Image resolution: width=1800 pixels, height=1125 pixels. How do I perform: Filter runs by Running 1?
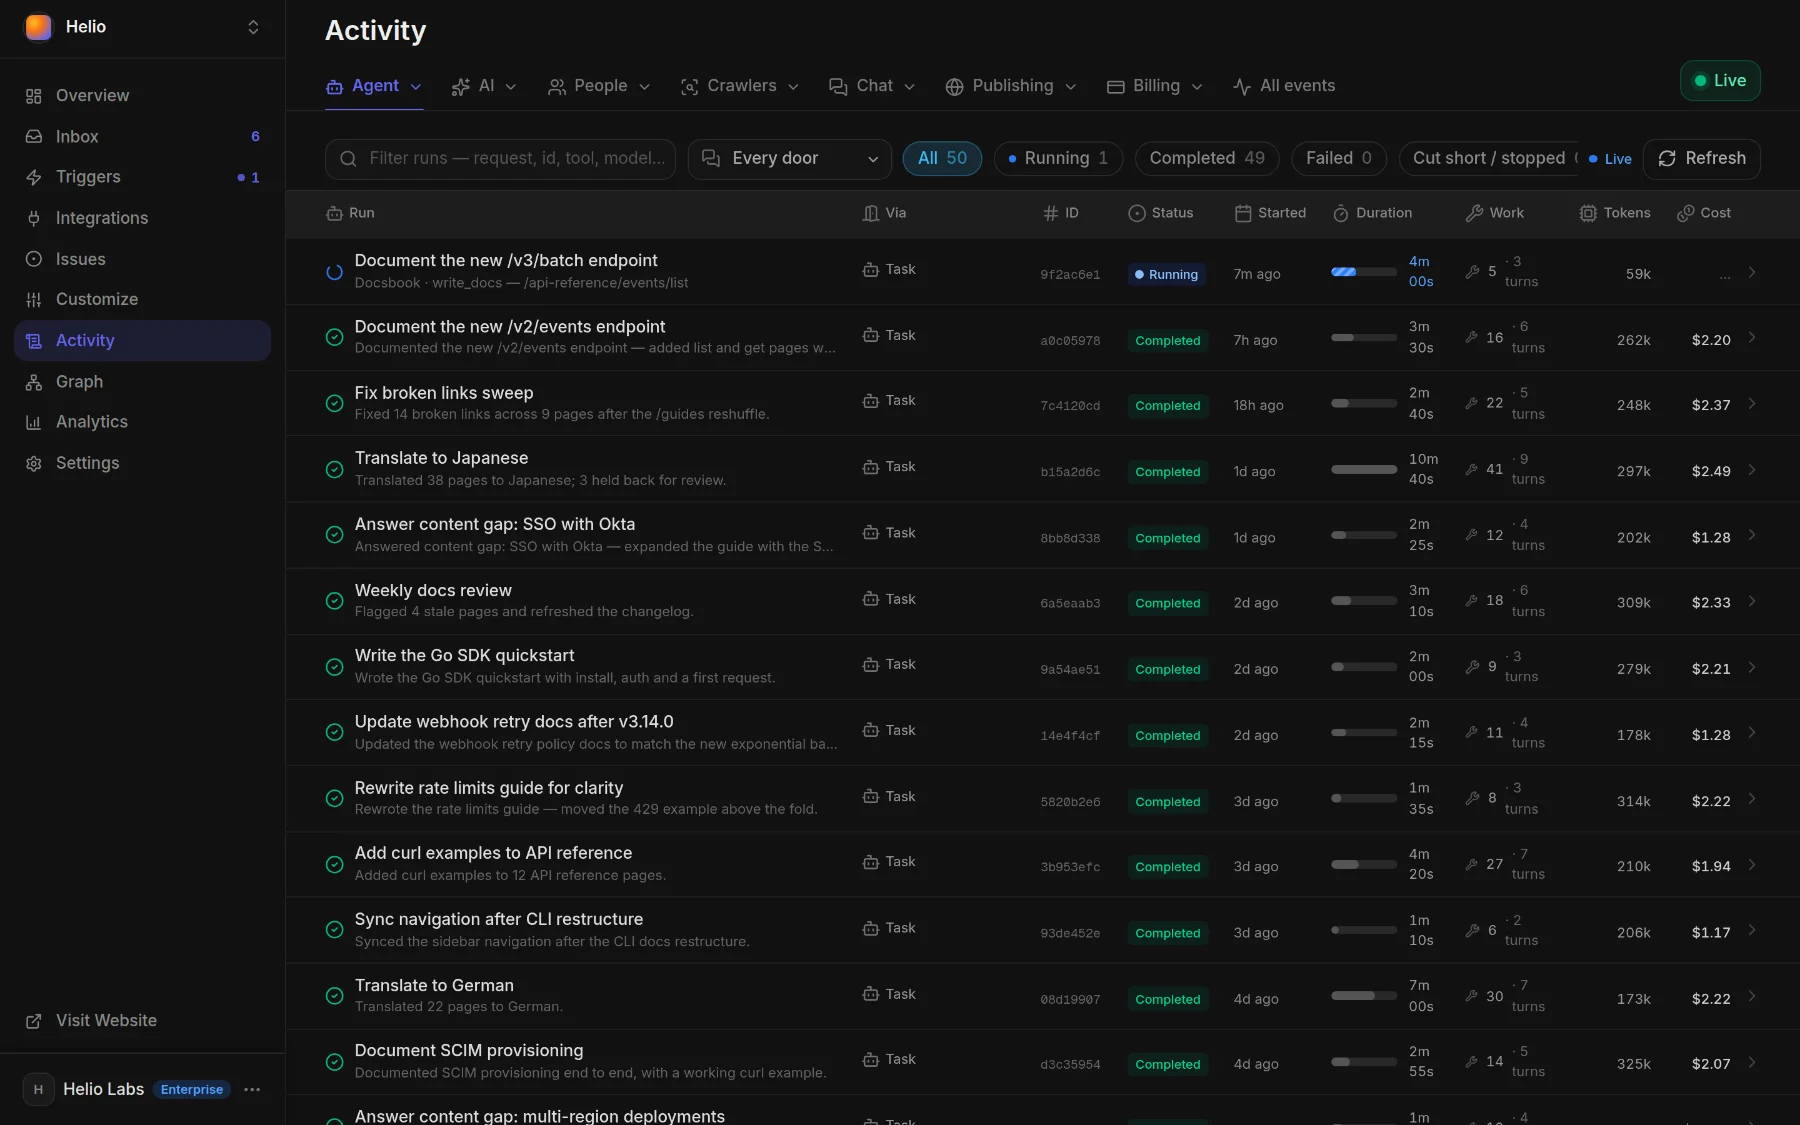[1058, 159]
